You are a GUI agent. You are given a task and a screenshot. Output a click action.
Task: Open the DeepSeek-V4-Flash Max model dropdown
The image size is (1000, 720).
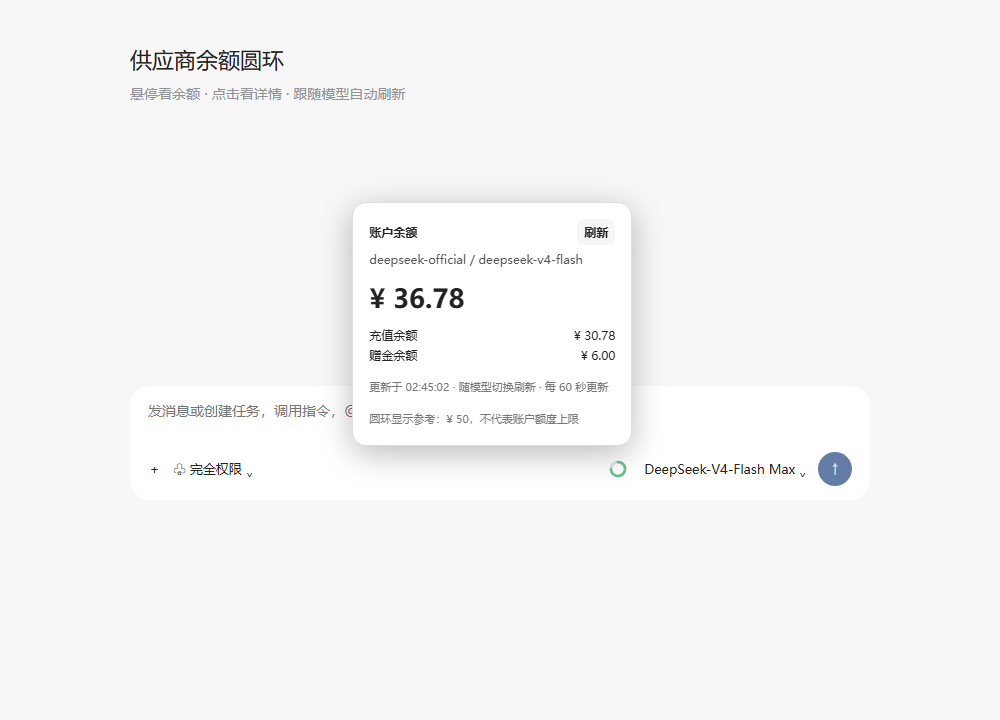(724, 470)
